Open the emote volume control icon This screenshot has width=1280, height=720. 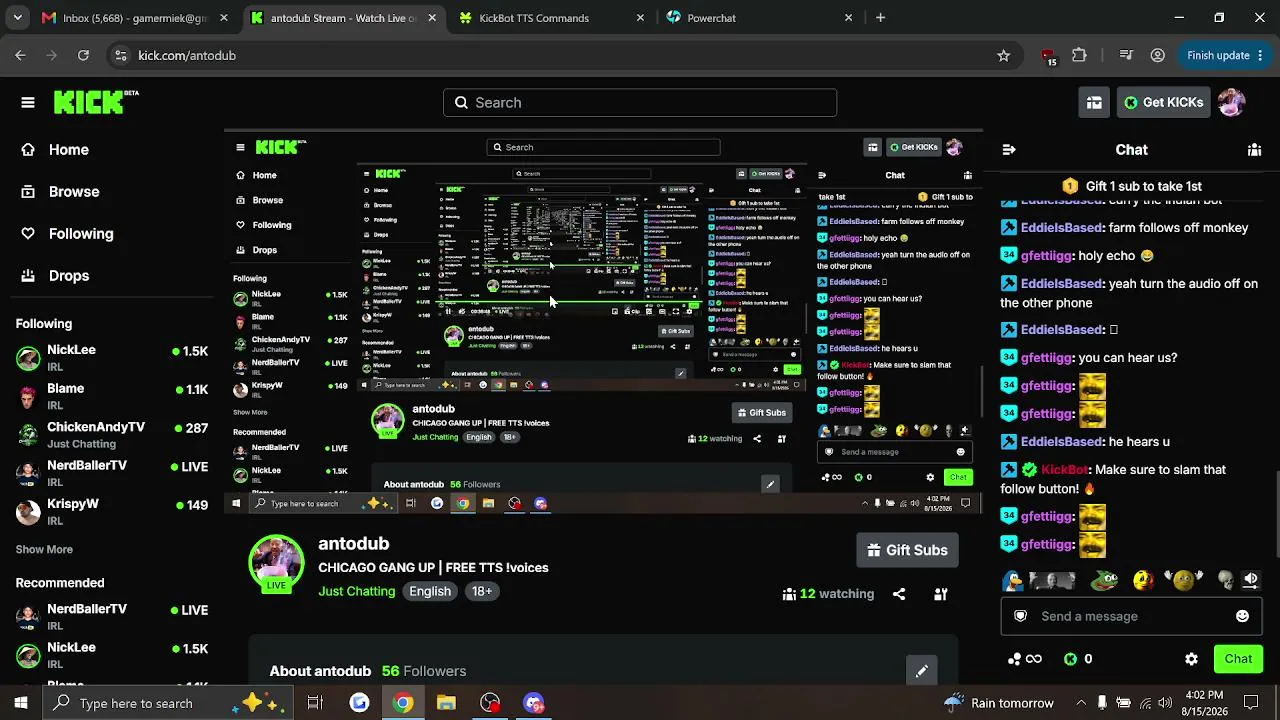pos(1250,580)
